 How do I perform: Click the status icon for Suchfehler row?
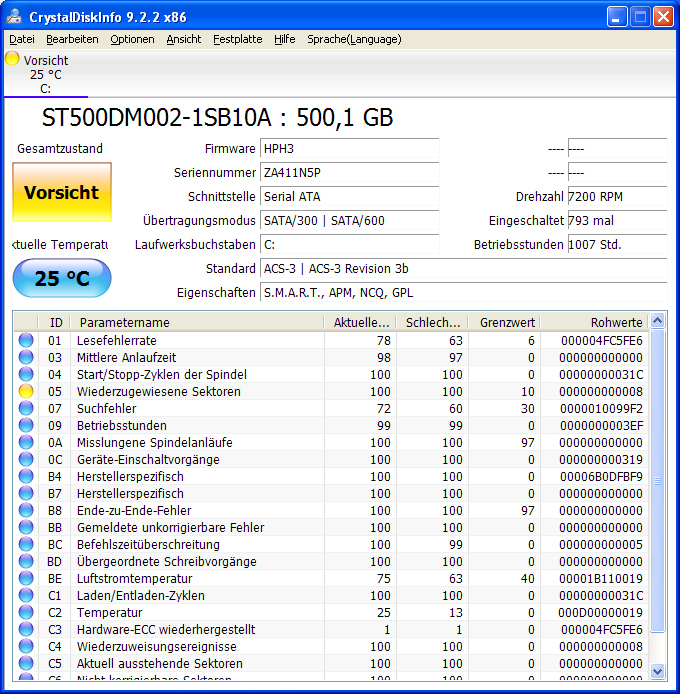pyautogui.click(x=26, y=409)
